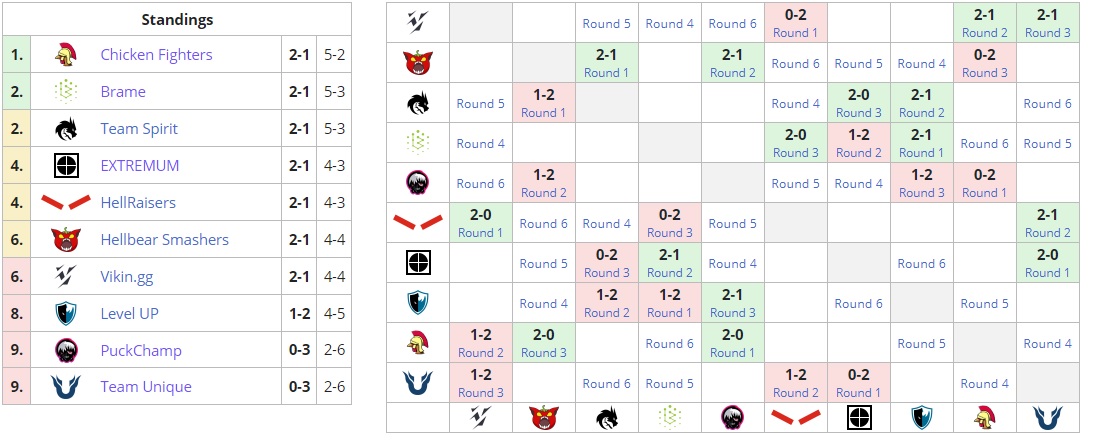Visit the Team Unique team name link
Image resolution: width=1096 pixels, height=444 pixels.
tap(146, 387)
